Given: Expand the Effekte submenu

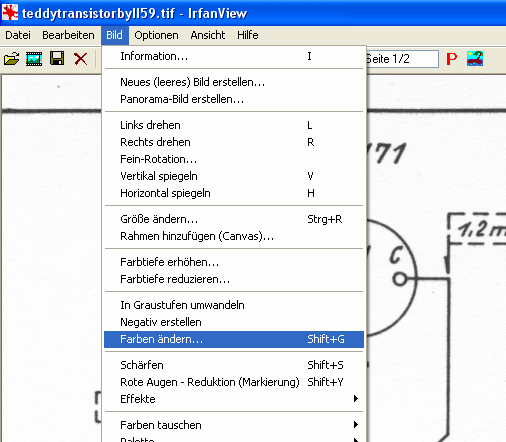Looking at the screenshot, I should pyautogui.click(x=234, y=399).
